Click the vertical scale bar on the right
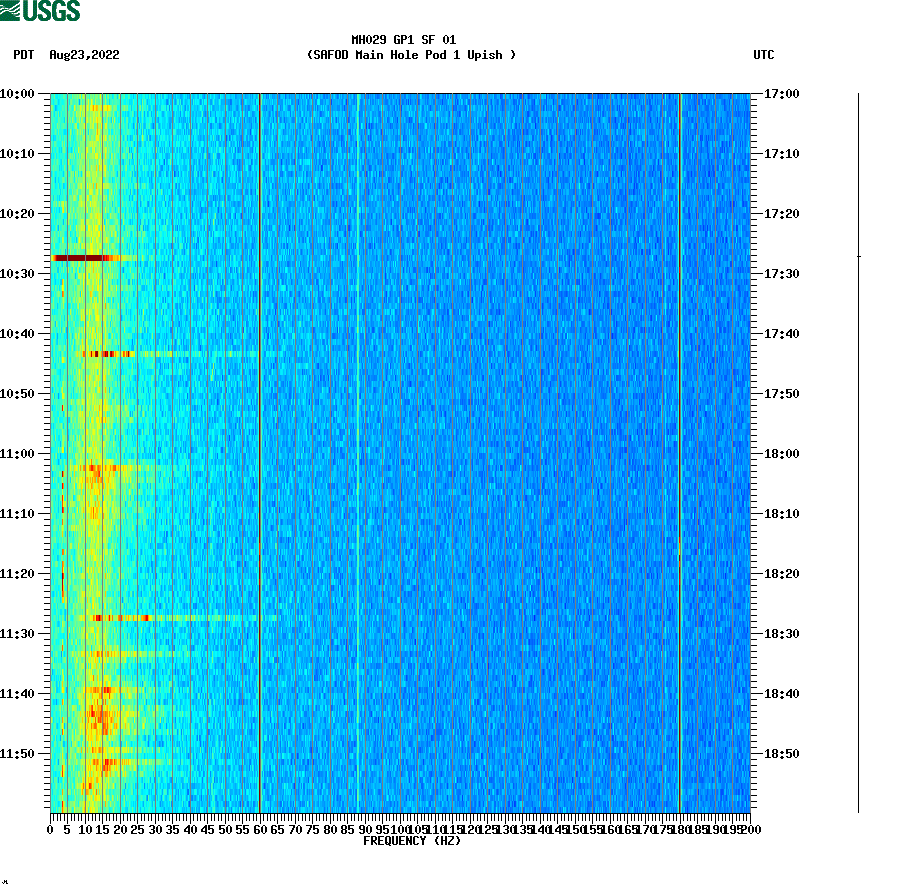Screen dimensions: 902x893 point(856,450)
